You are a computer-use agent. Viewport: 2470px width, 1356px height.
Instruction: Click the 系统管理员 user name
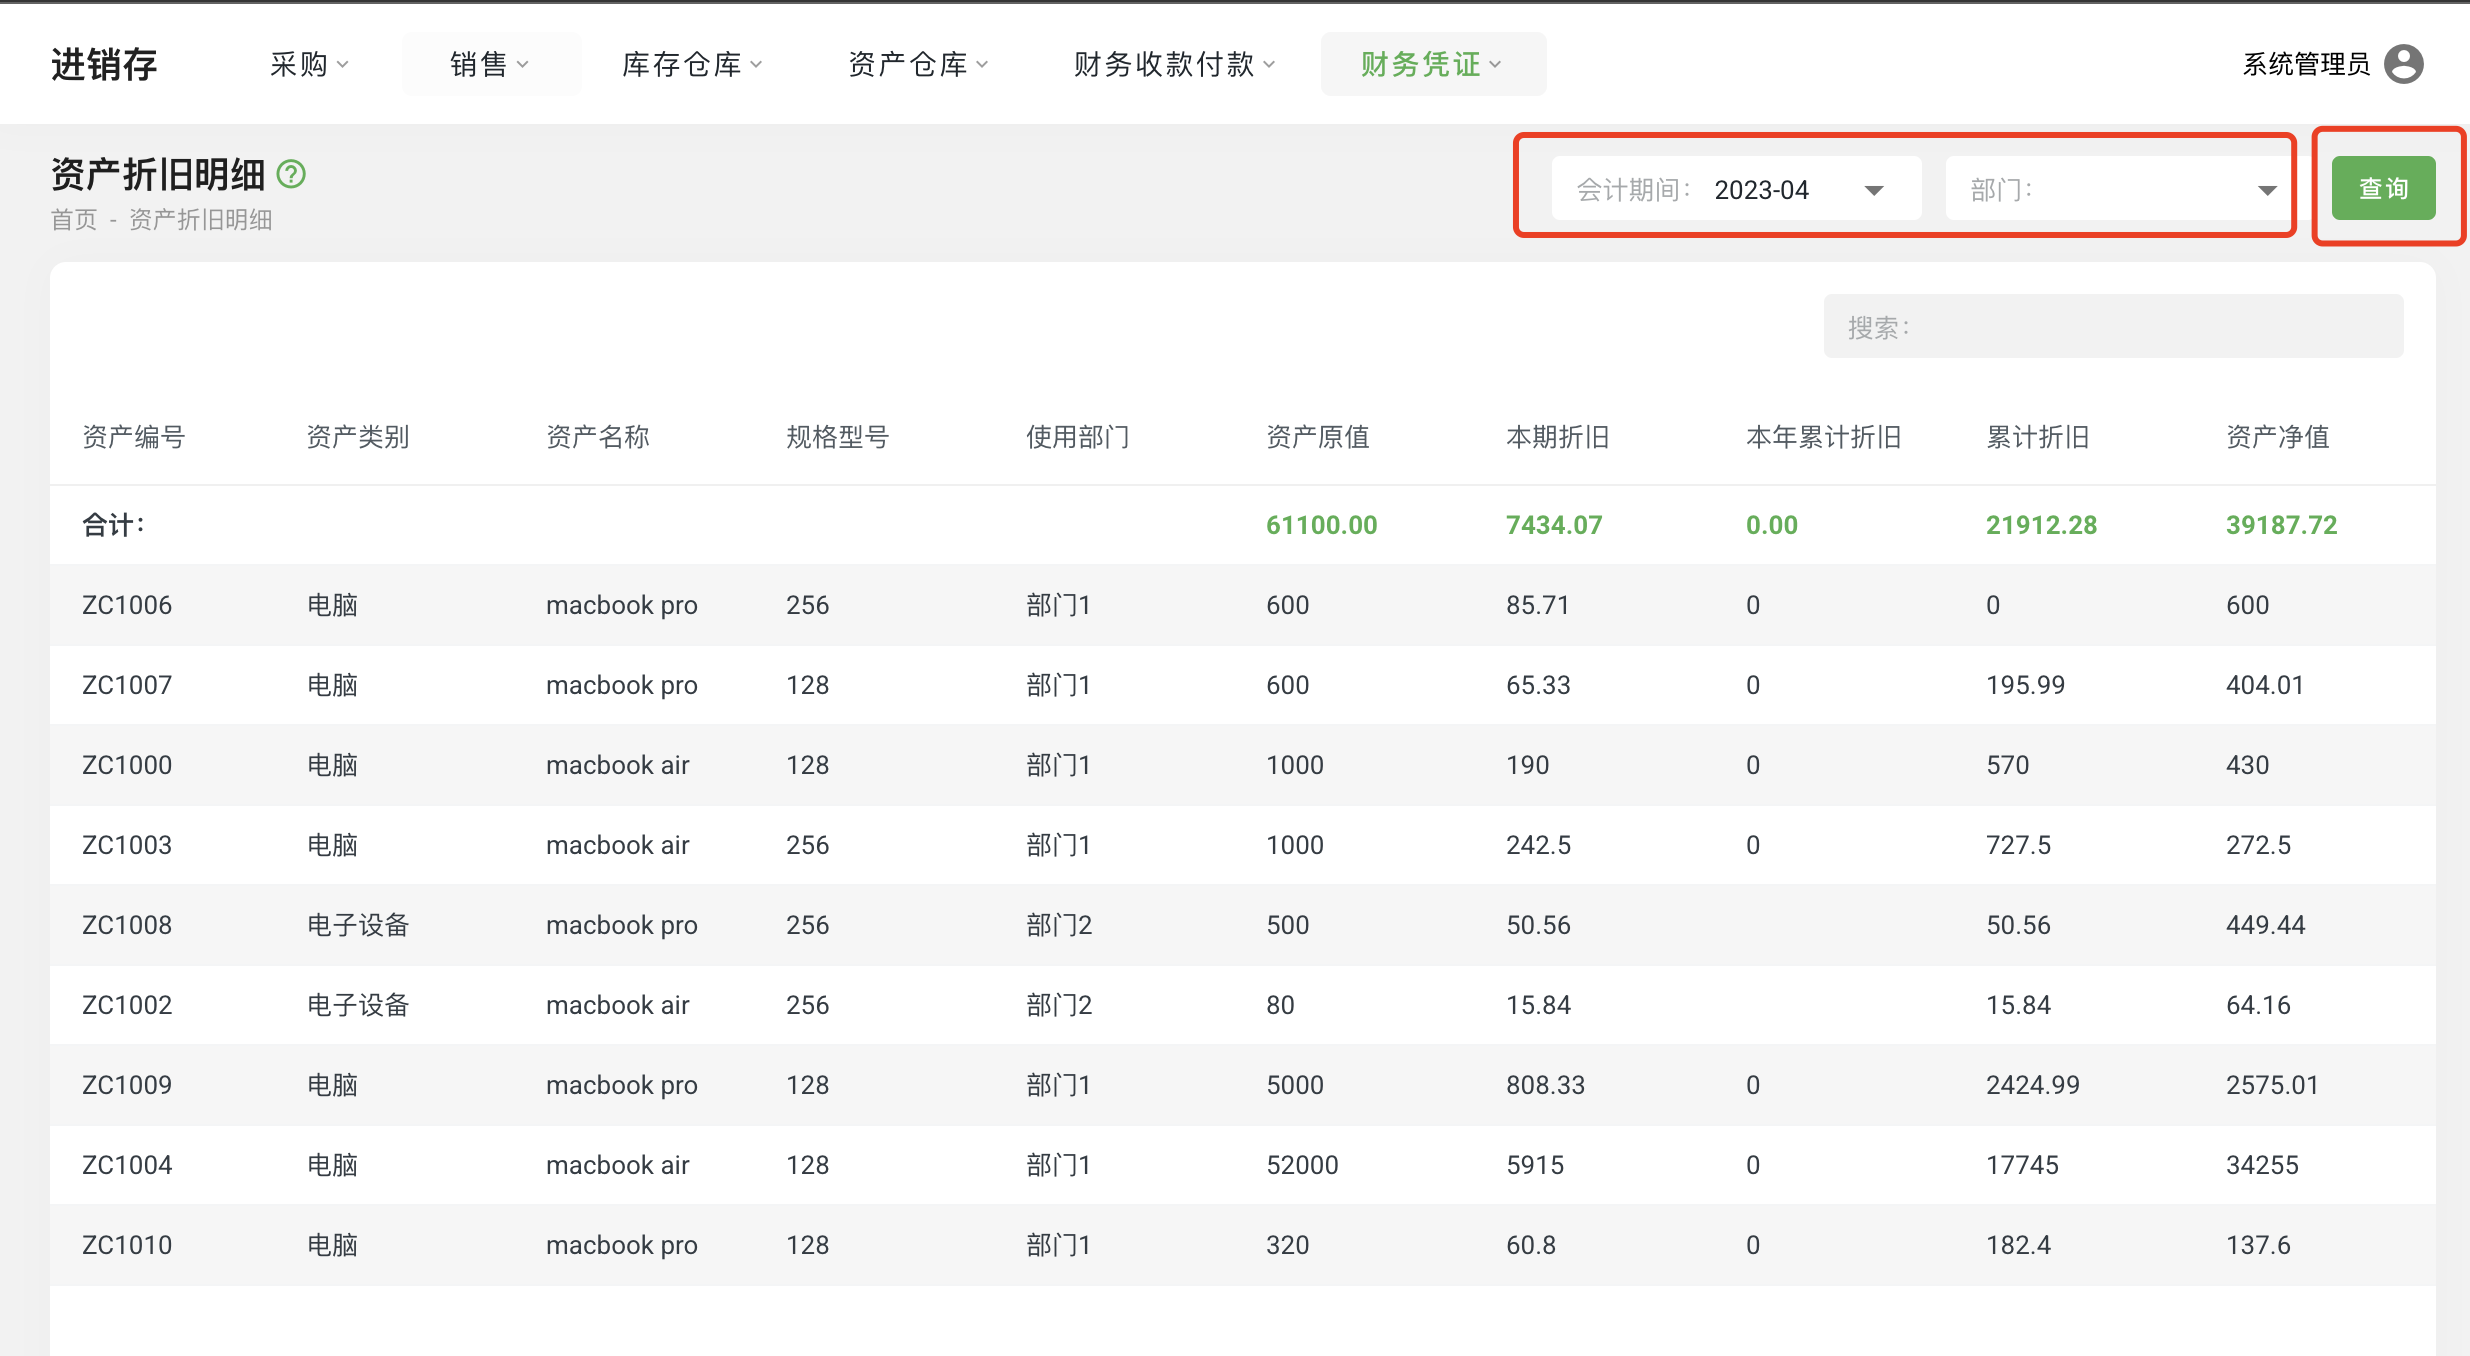pos(2306,64)
